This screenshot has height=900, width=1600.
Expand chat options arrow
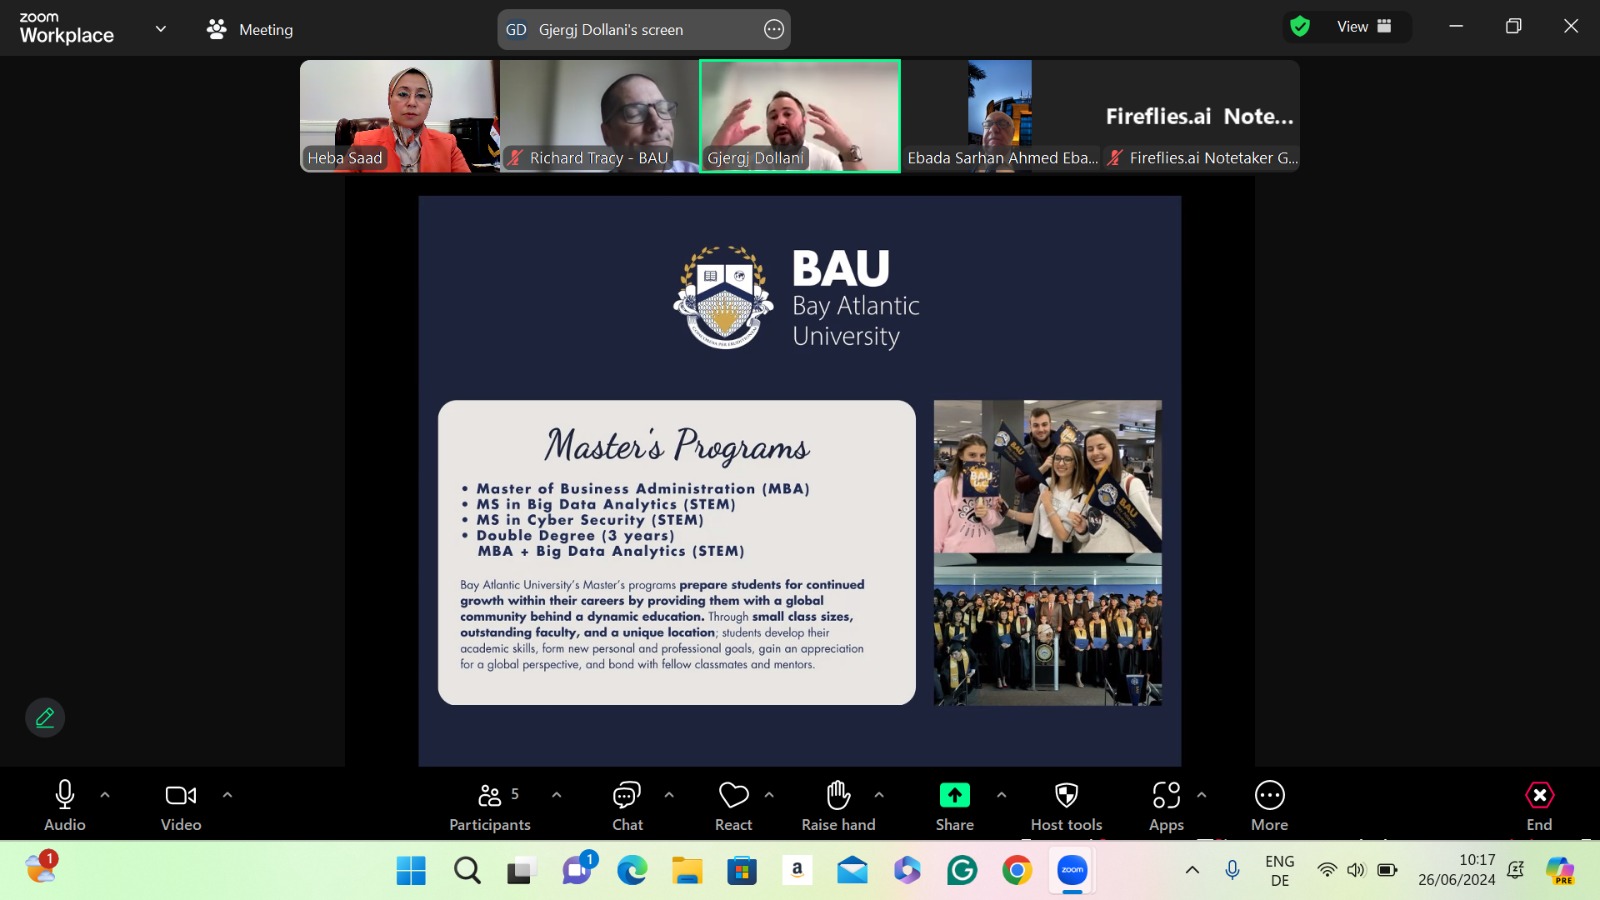pyautogui.click(x=669, y=795)
